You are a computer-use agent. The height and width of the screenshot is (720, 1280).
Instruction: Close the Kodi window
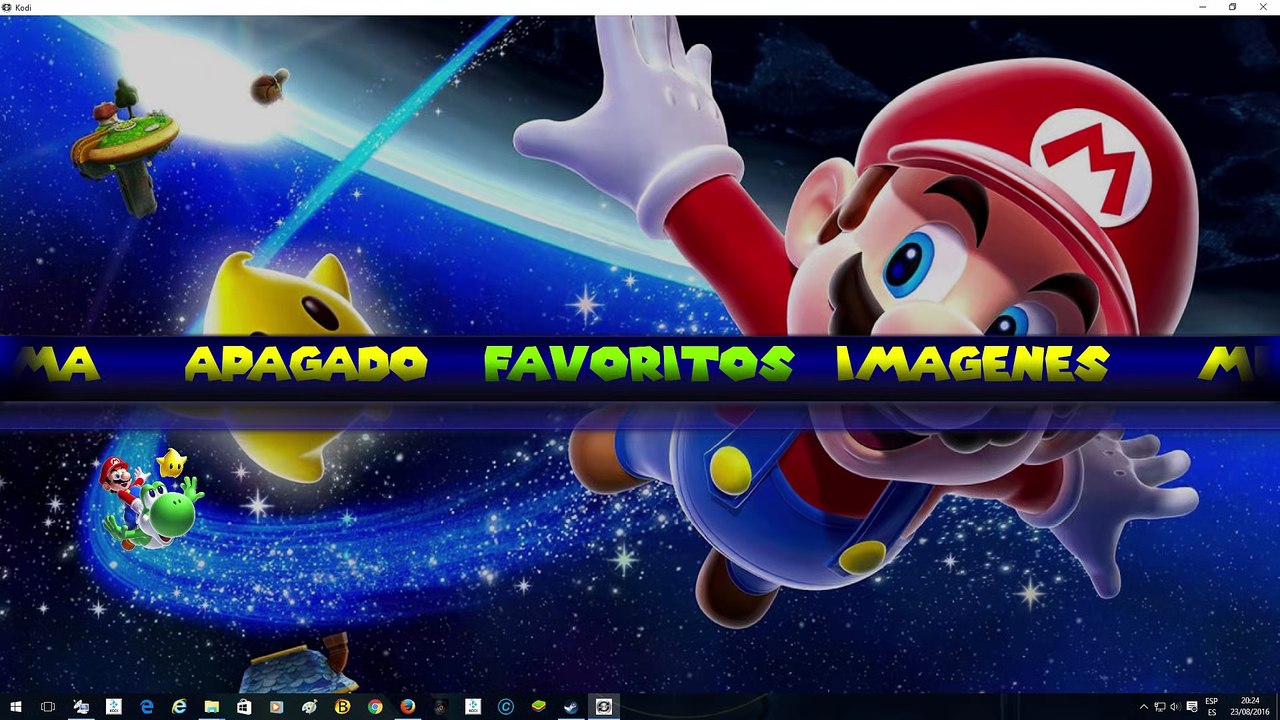coord(1263,7)
